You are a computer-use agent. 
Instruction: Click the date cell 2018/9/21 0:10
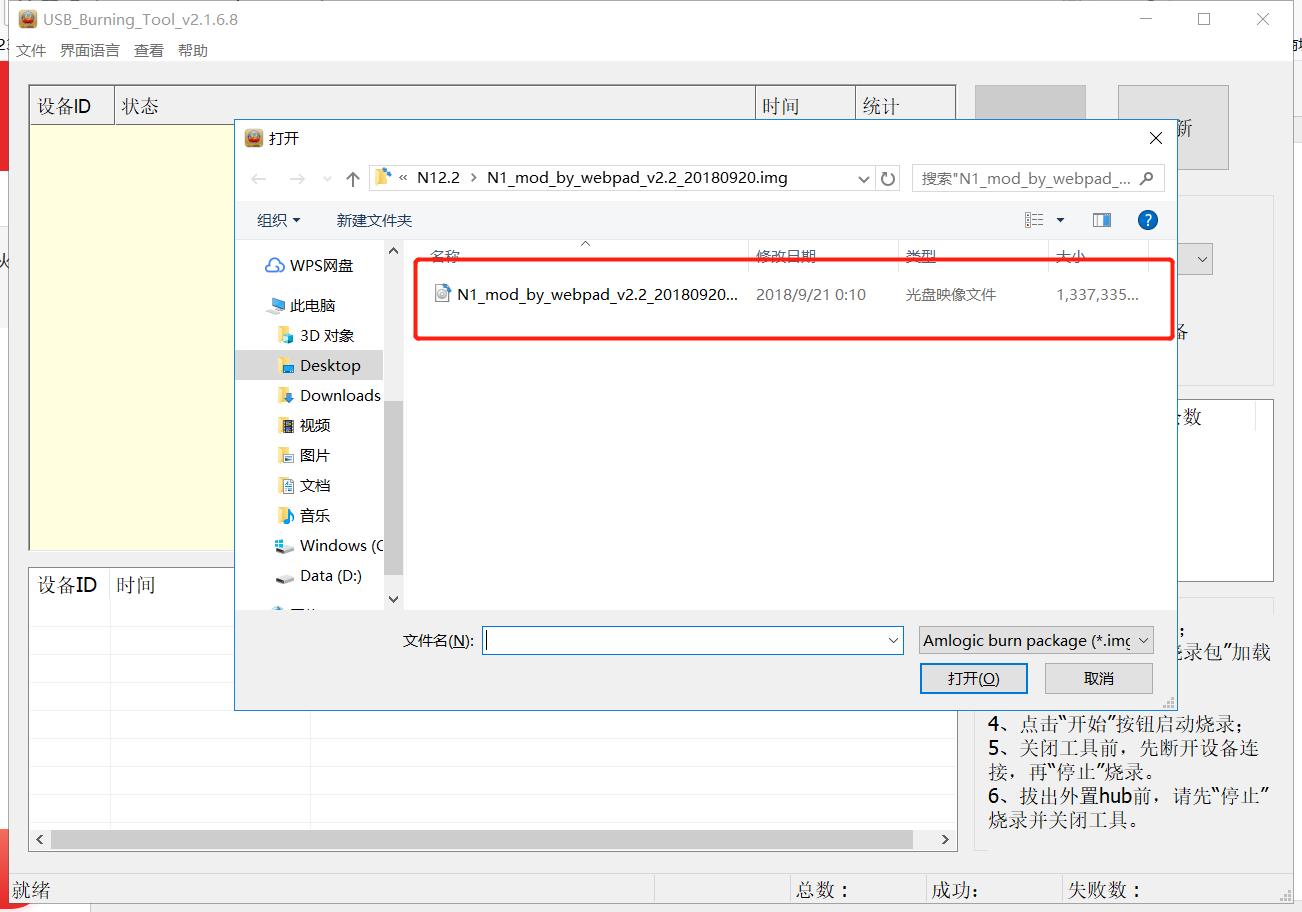811,294
